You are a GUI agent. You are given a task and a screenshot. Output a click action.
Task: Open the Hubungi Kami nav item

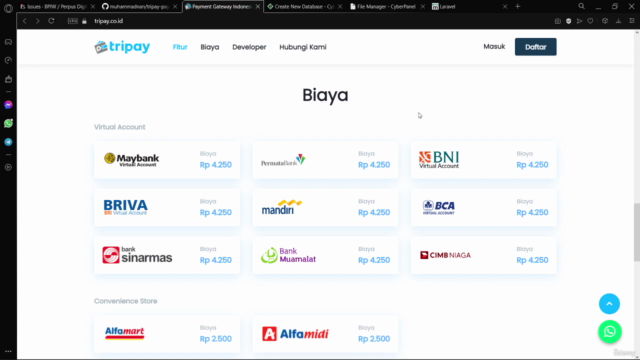click(x=303, y=47)
